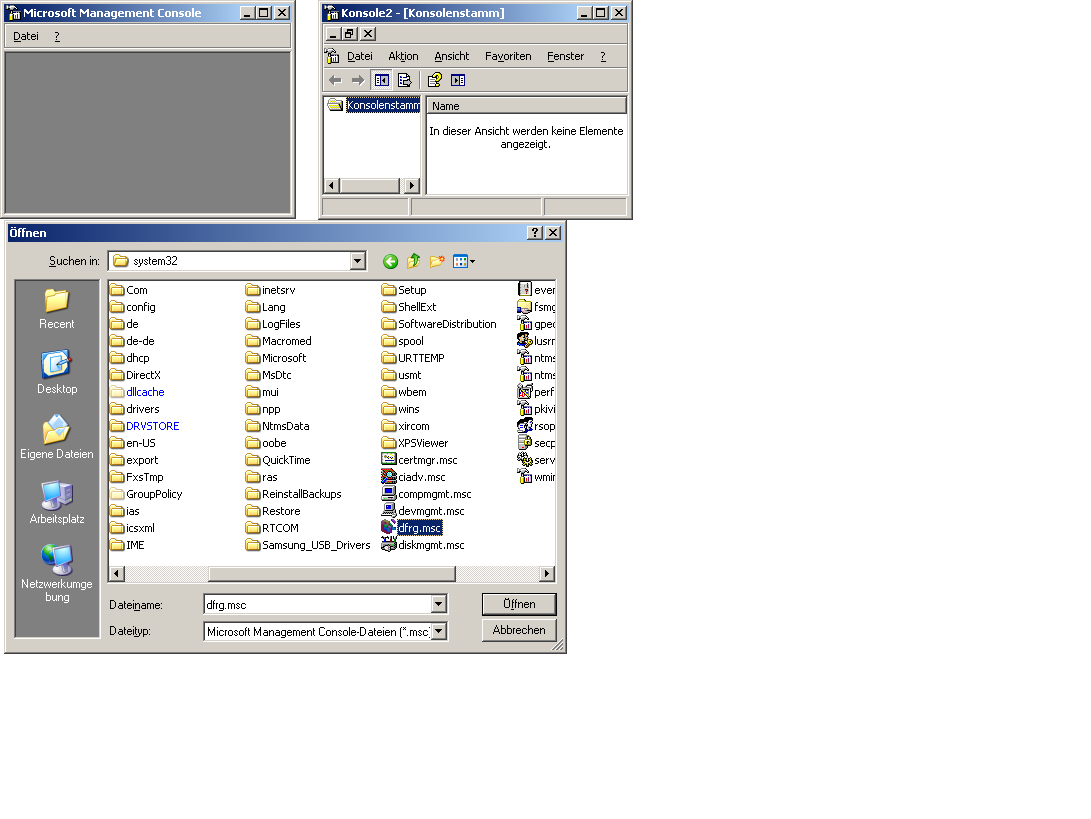
Task: Select the config folder
Action: [133, 307]
